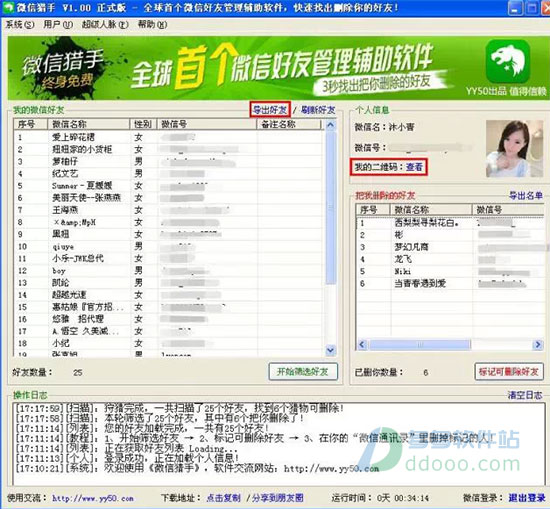Select friend row 小纪

coord(168,343)
